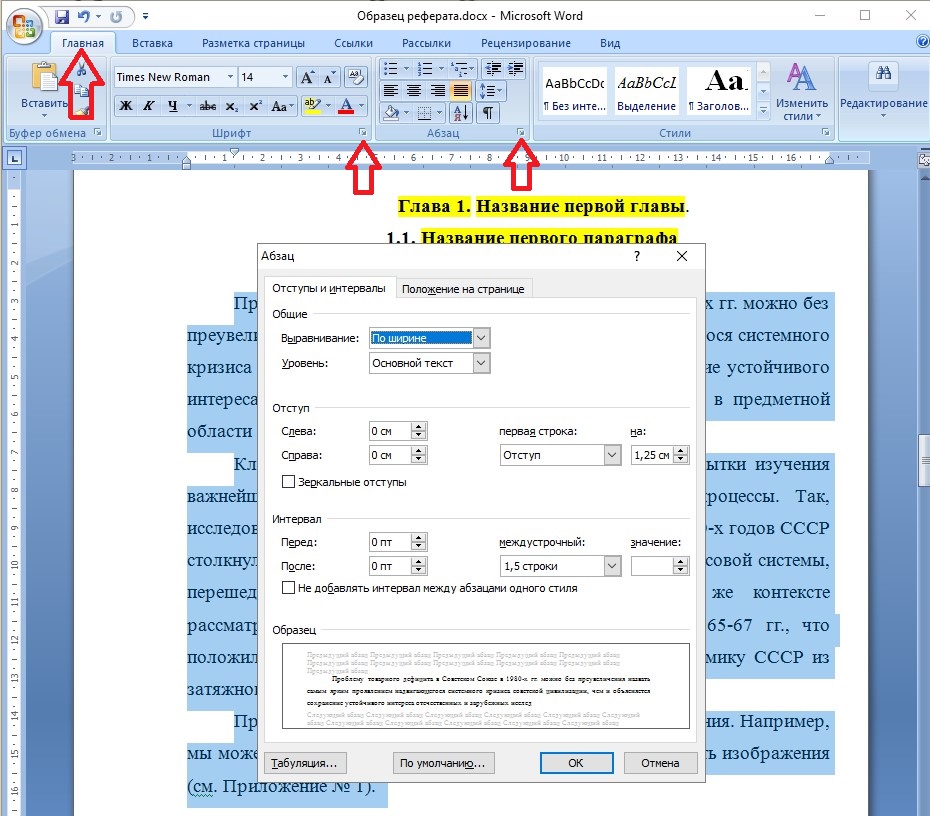Screen dimensions: 930x816
Task: Click the Save icon in quick access toolbar
Action: [x=62, y=16]
